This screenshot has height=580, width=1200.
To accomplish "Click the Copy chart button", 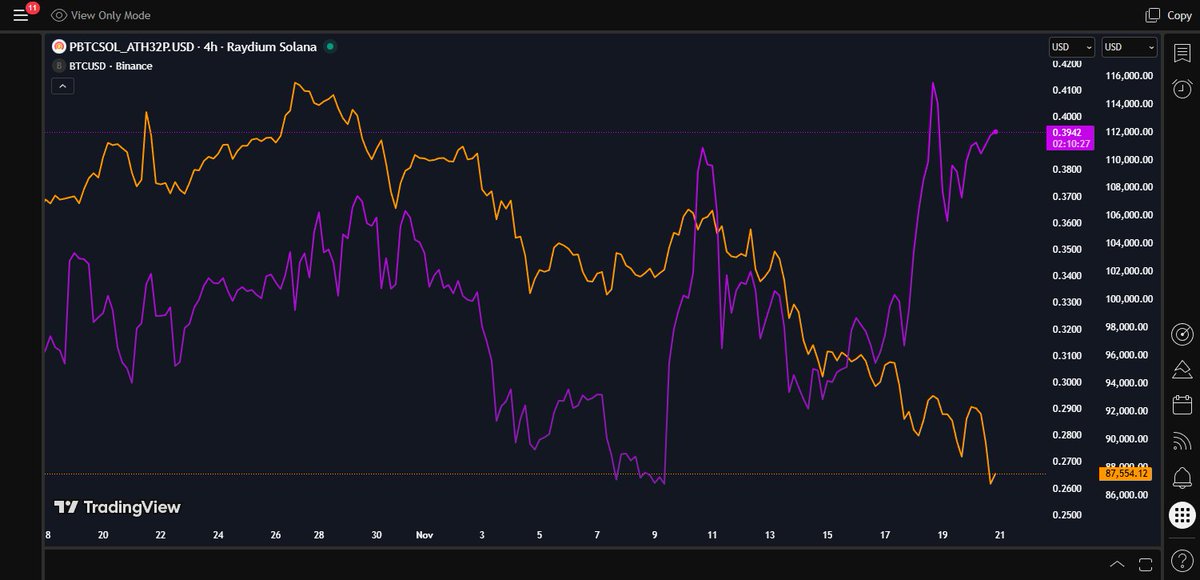I will 1168,15.
